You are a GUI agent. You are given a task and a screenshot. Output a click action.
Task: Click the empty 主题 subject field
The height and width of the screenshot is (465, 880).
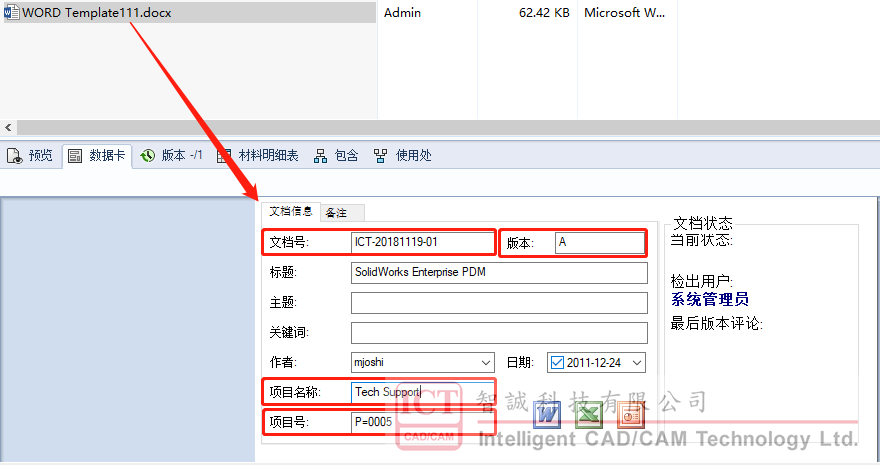[499, 303]
